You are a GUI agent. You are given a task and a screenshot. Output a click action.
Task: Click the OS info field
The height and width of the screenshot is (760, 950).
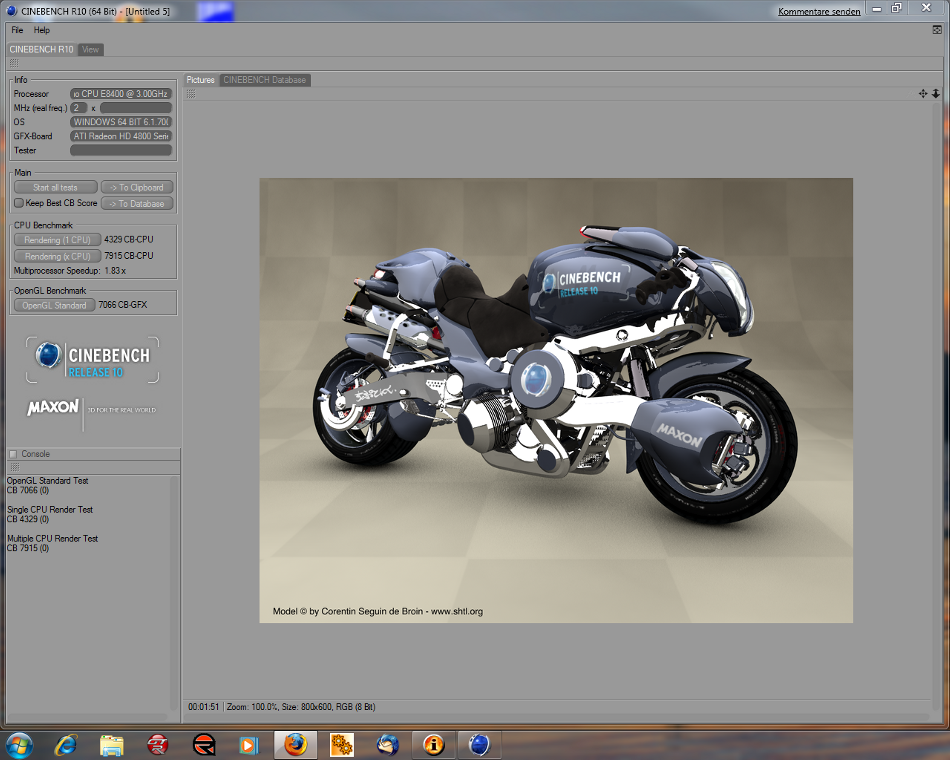coord(121,122)
